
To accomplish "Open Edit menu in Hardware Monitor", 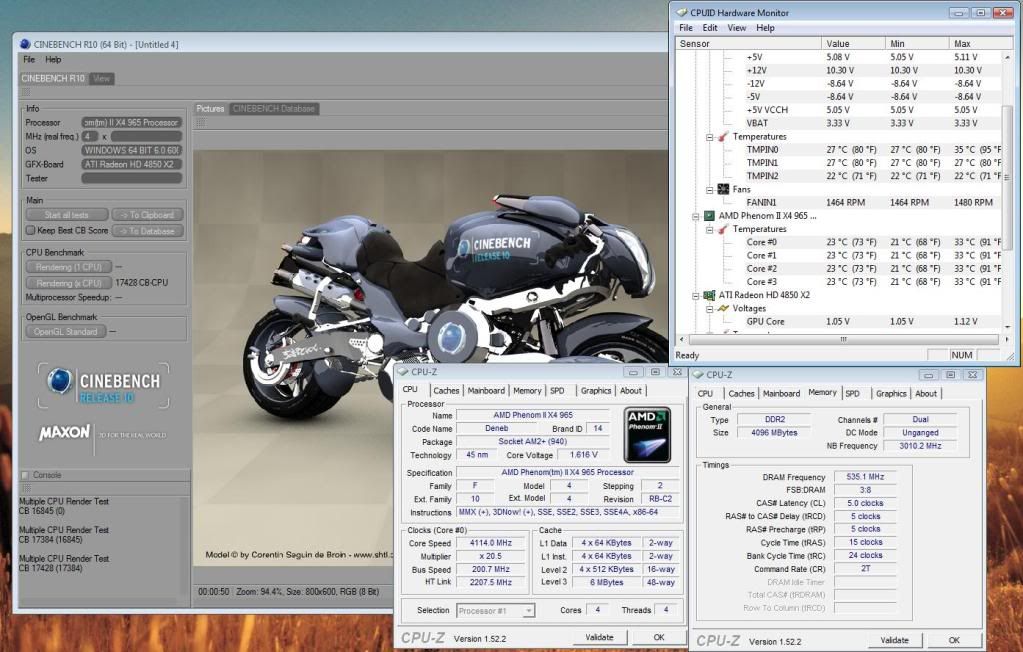I will coord(710,28).
